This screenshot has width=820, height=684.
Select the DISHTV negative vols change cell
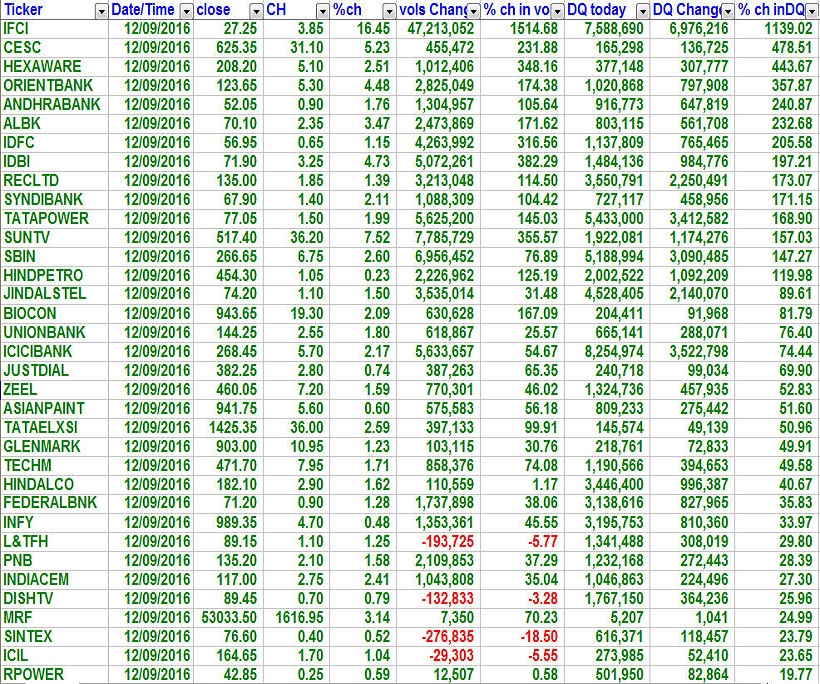click(x=442, y=598)
